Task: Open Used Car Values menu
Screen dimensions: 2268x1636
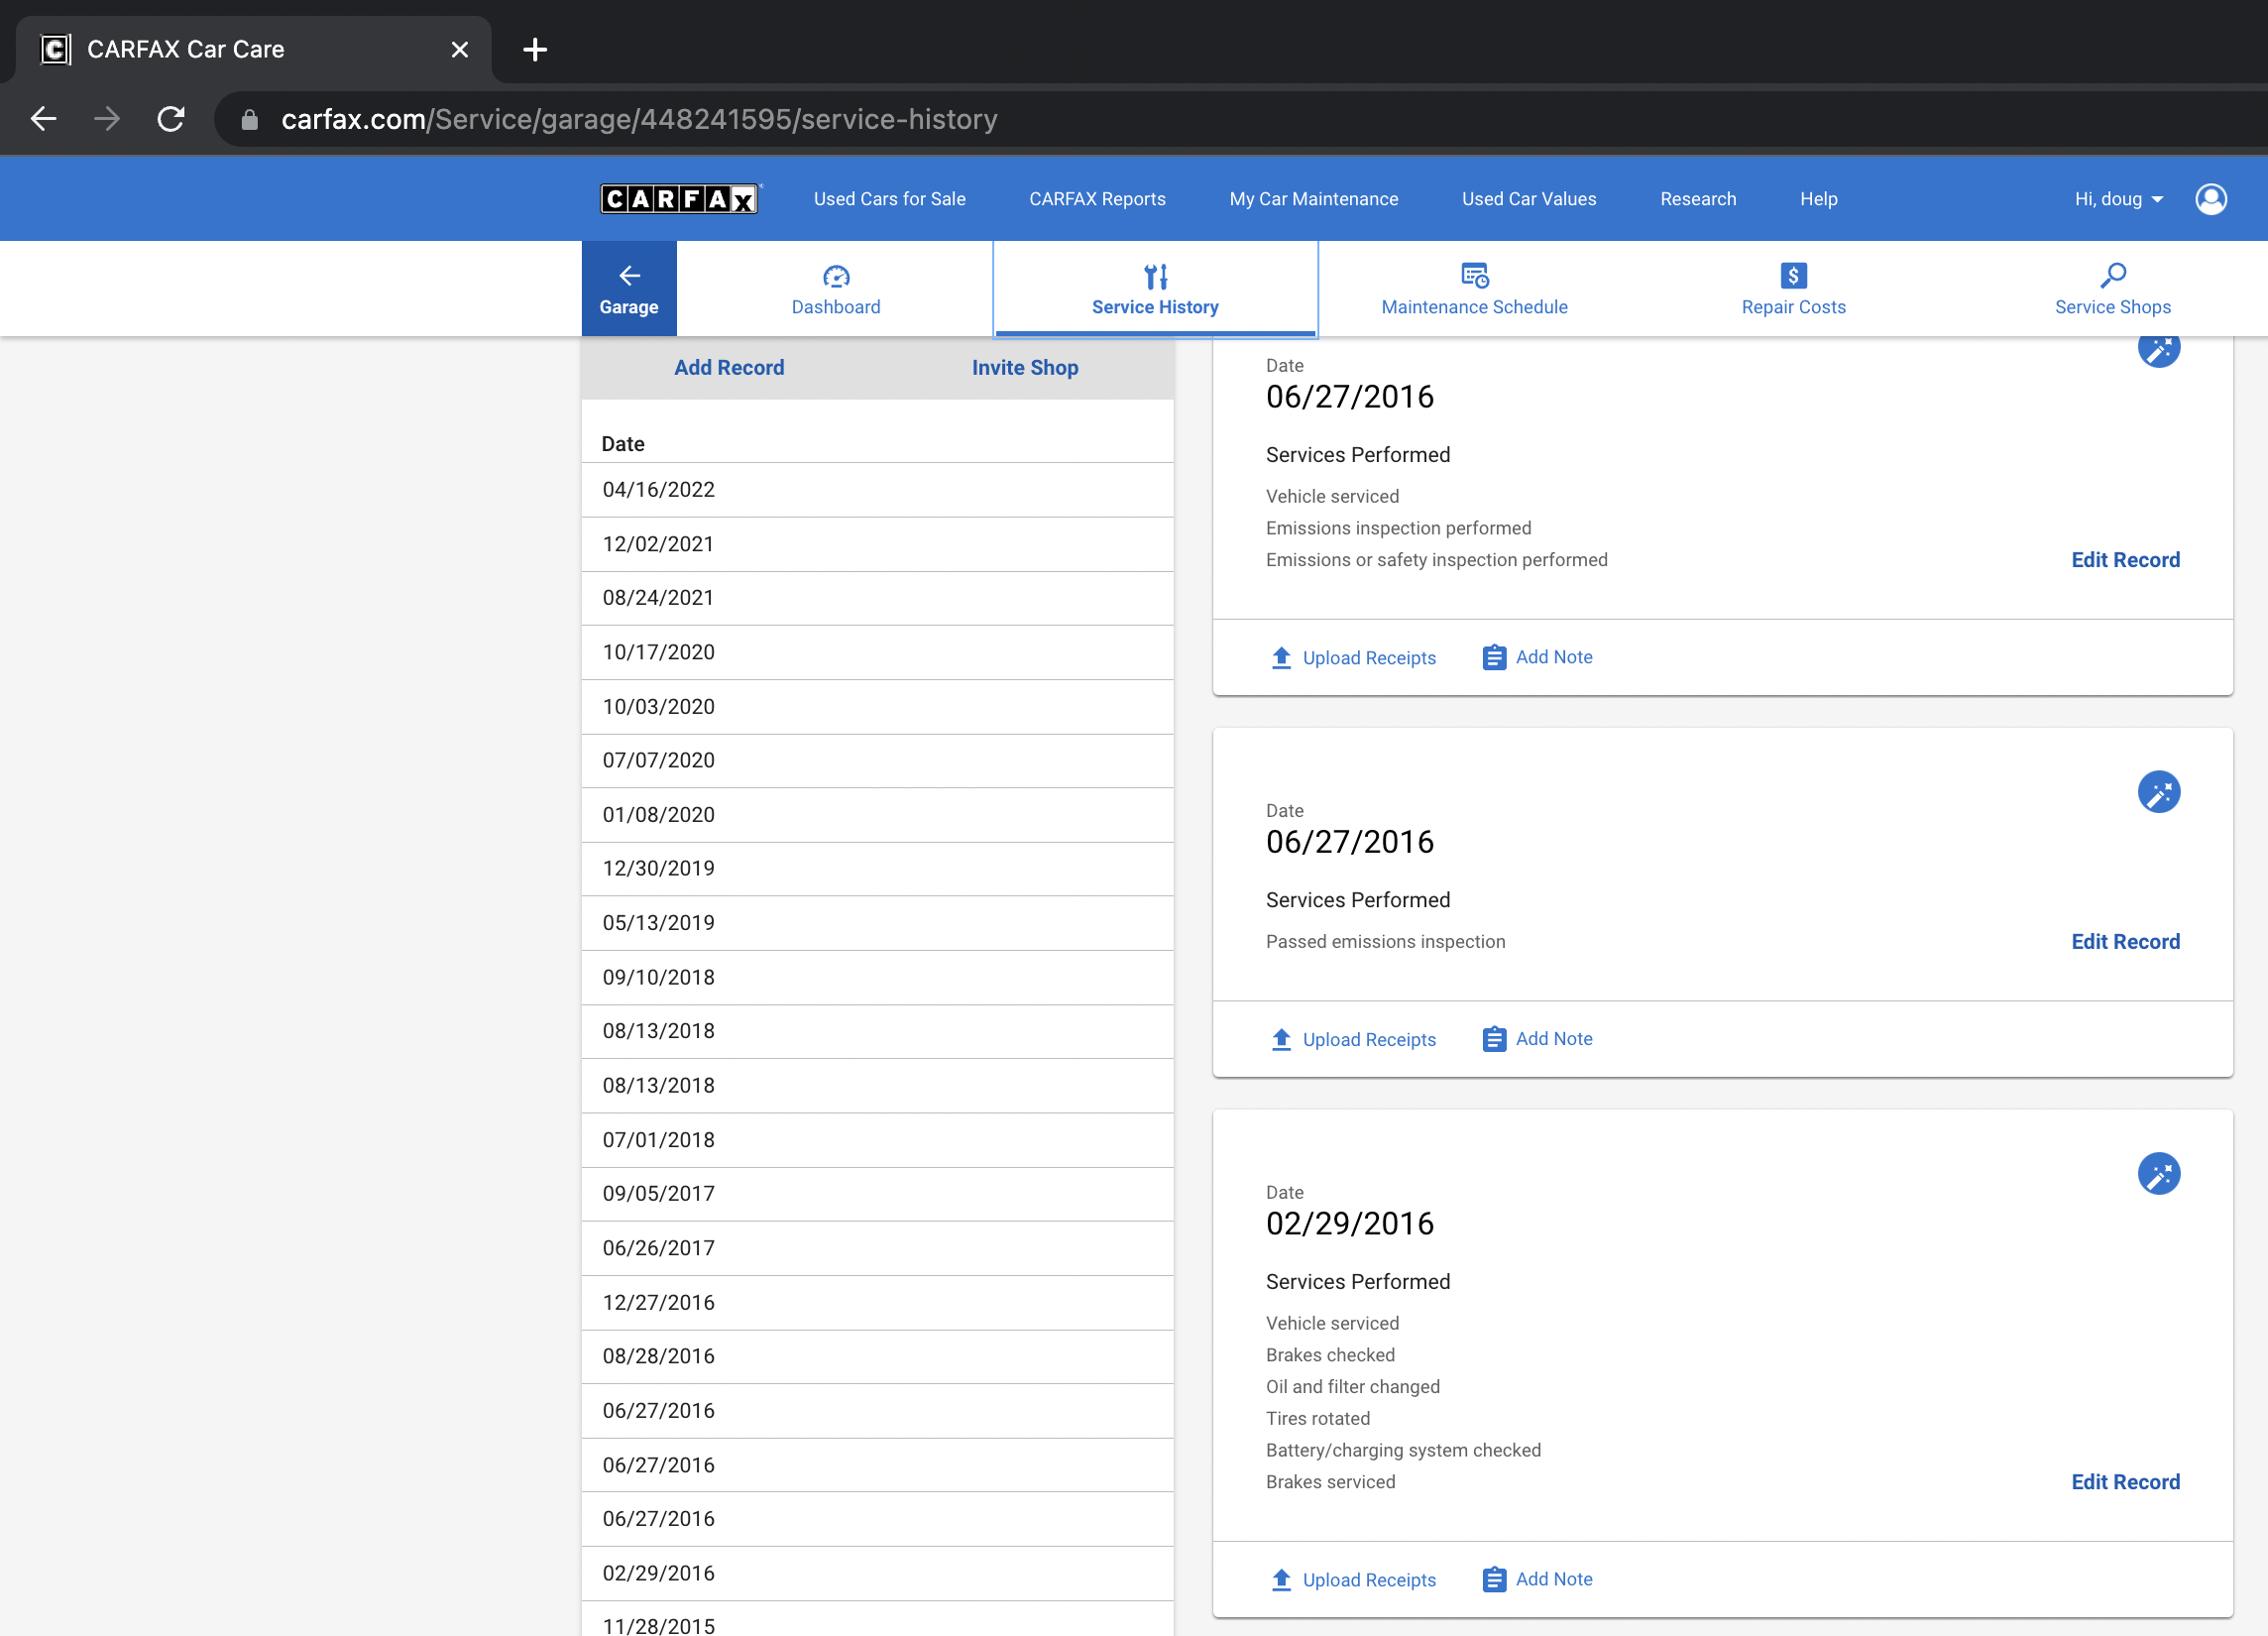Action: click(x=1528, y=199)
